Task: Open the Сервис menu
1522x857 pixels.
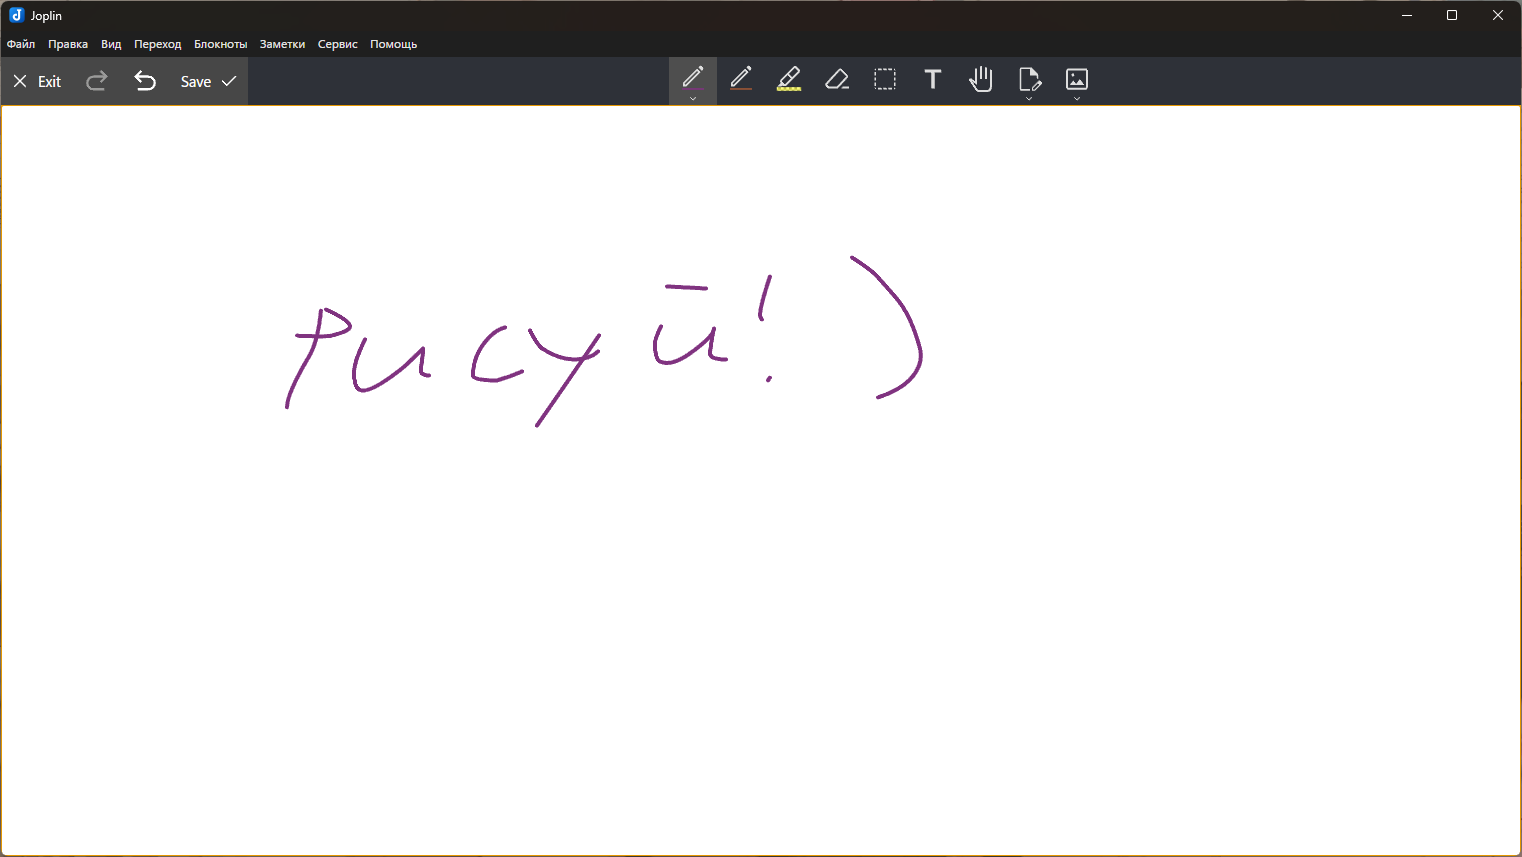Action: click(337, 44)
